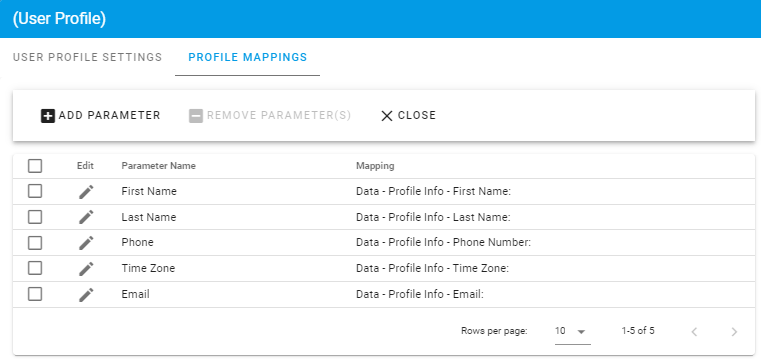Click the Mapping column header

[x=375, y=166]
